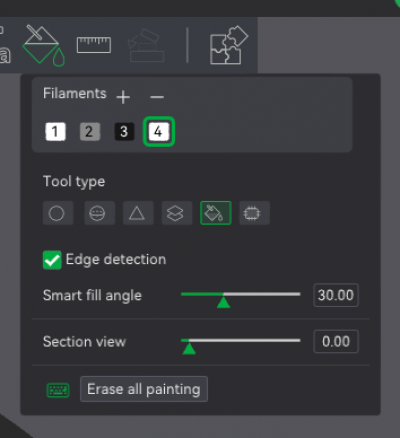Add a filament with plus button
Viewport: 400px width, 438px height.
pos(123,97)
